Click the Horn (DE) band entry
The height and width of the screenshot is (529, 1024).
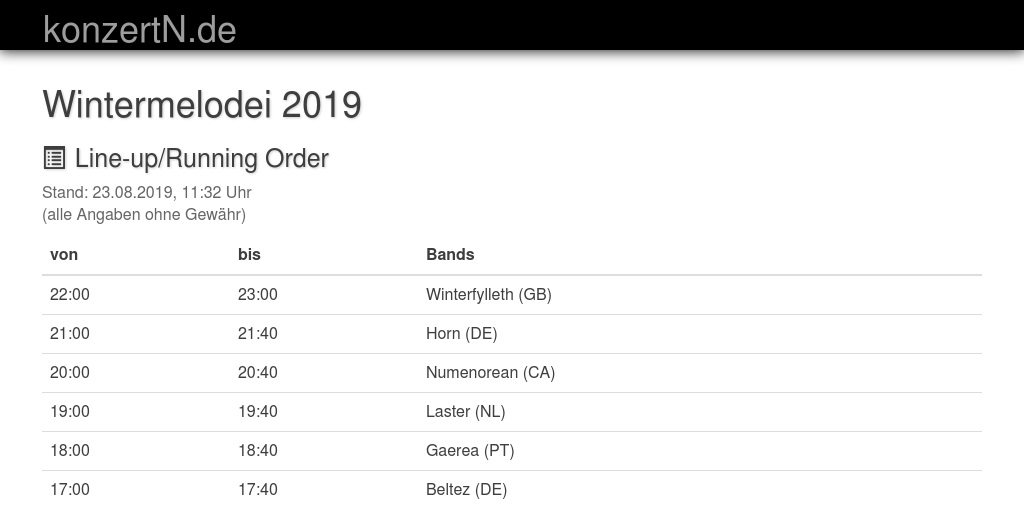pos(461,333)
